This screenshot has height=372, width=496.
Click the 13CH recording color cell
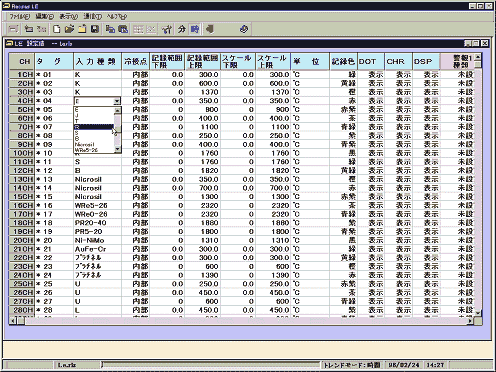click(x=344, y=179)
